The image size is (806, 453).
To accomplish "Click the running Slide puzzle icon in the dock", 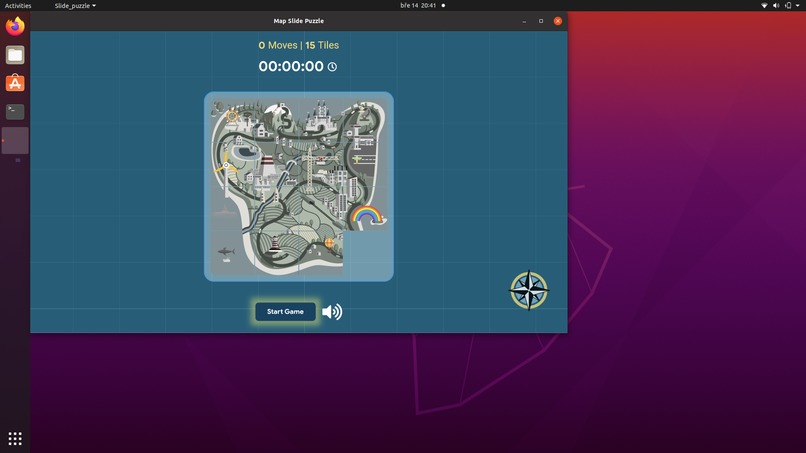I will [x=15, y=141].
